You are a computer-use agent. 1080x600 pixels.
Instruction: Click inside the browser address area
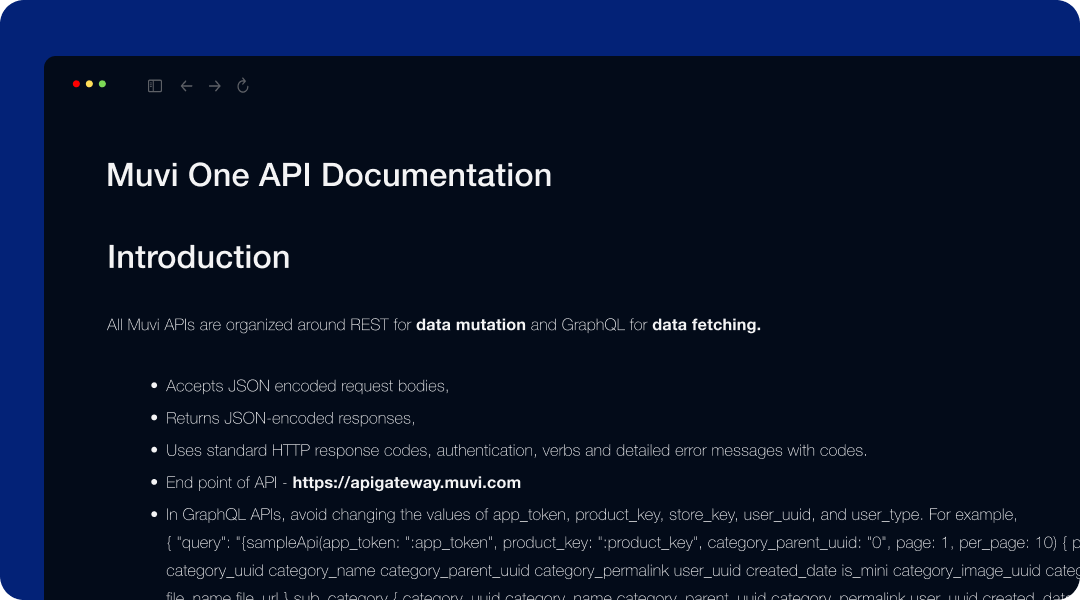pyautogui.click(x=500, y=86)
